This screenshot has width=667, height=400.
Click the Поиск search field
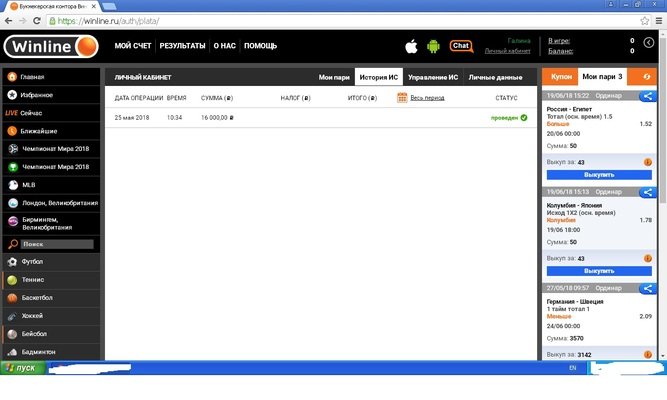point(58,244)
